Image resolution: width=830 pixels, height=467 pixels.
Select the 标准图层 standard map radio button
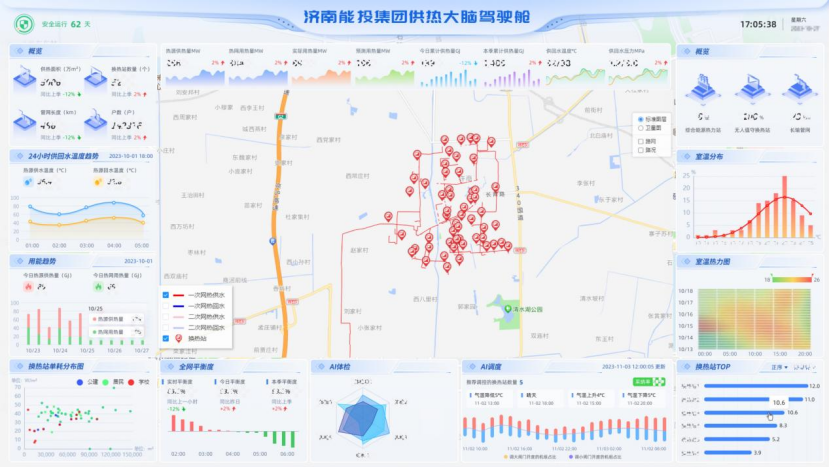[x=641, y=119]
